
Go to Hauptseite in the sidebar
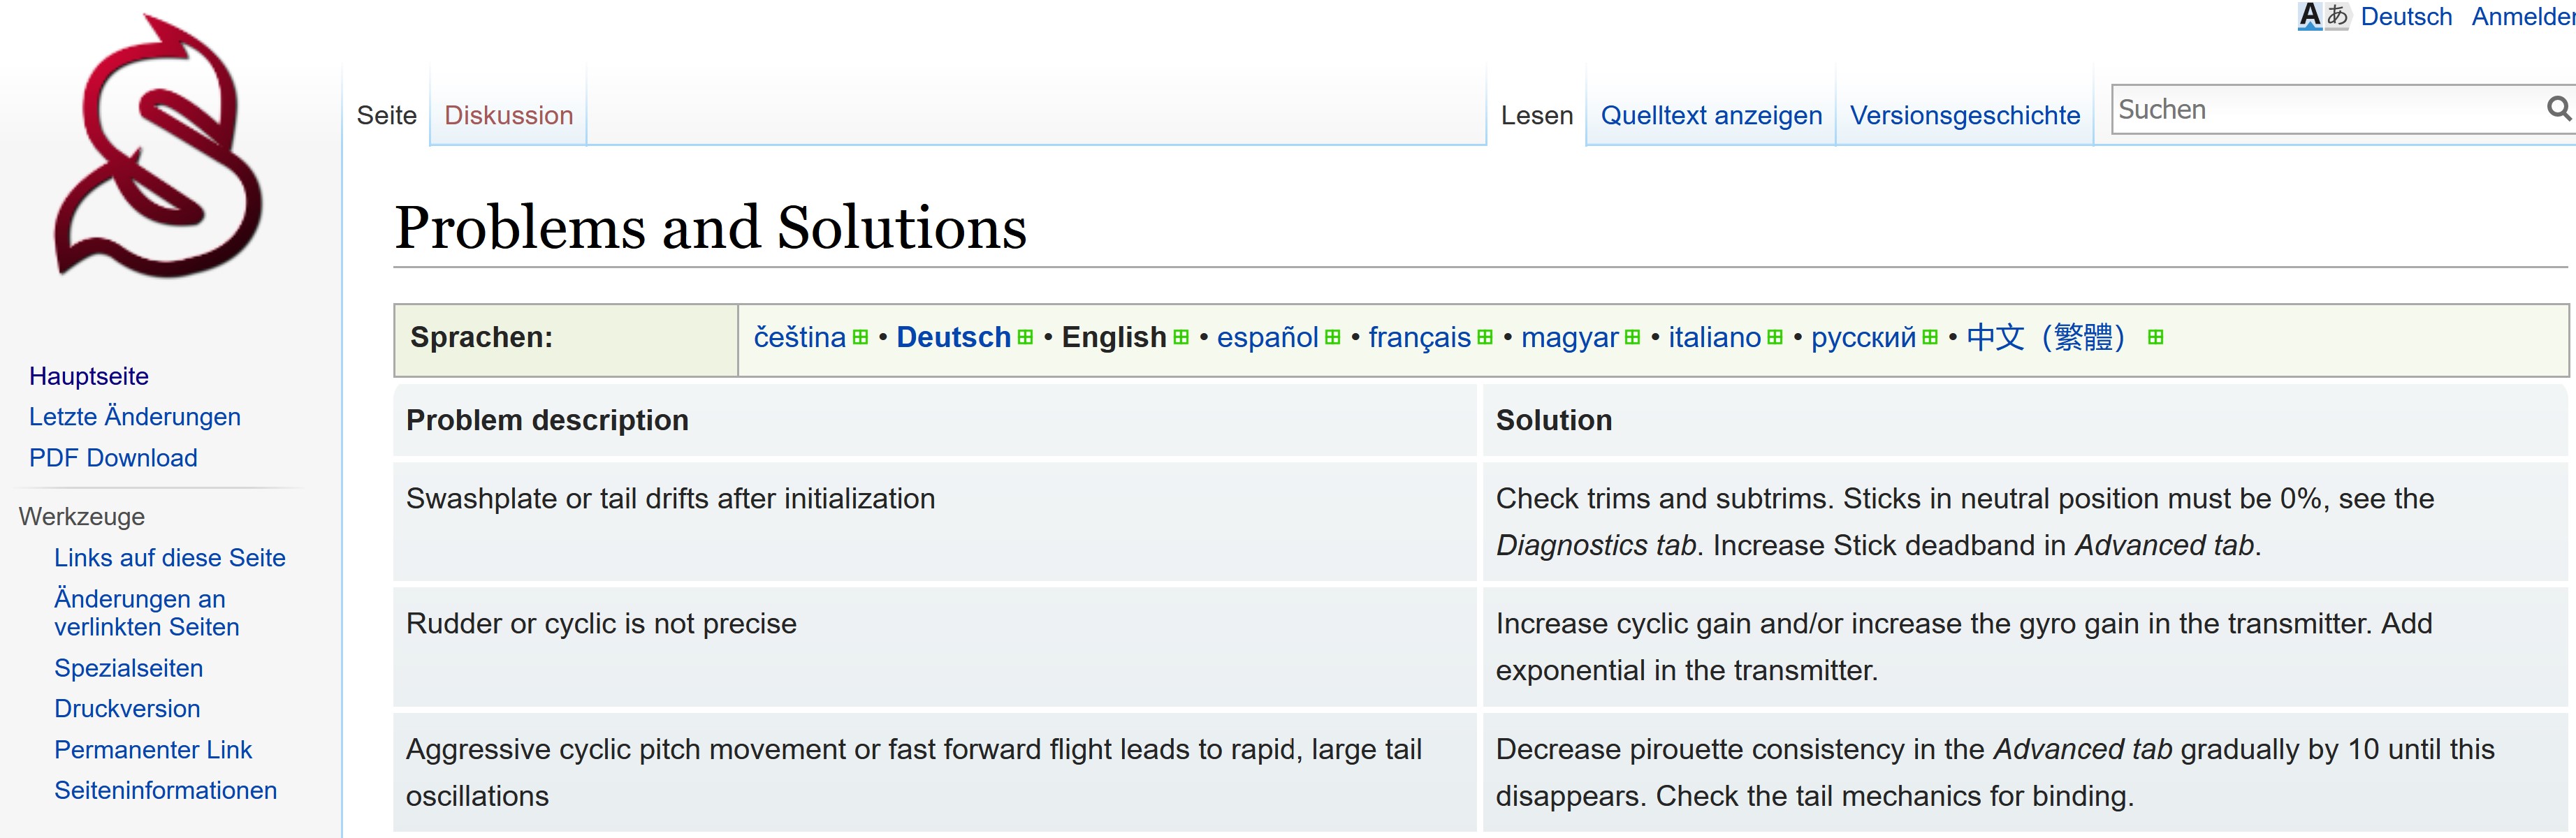(x=89, y=376)
